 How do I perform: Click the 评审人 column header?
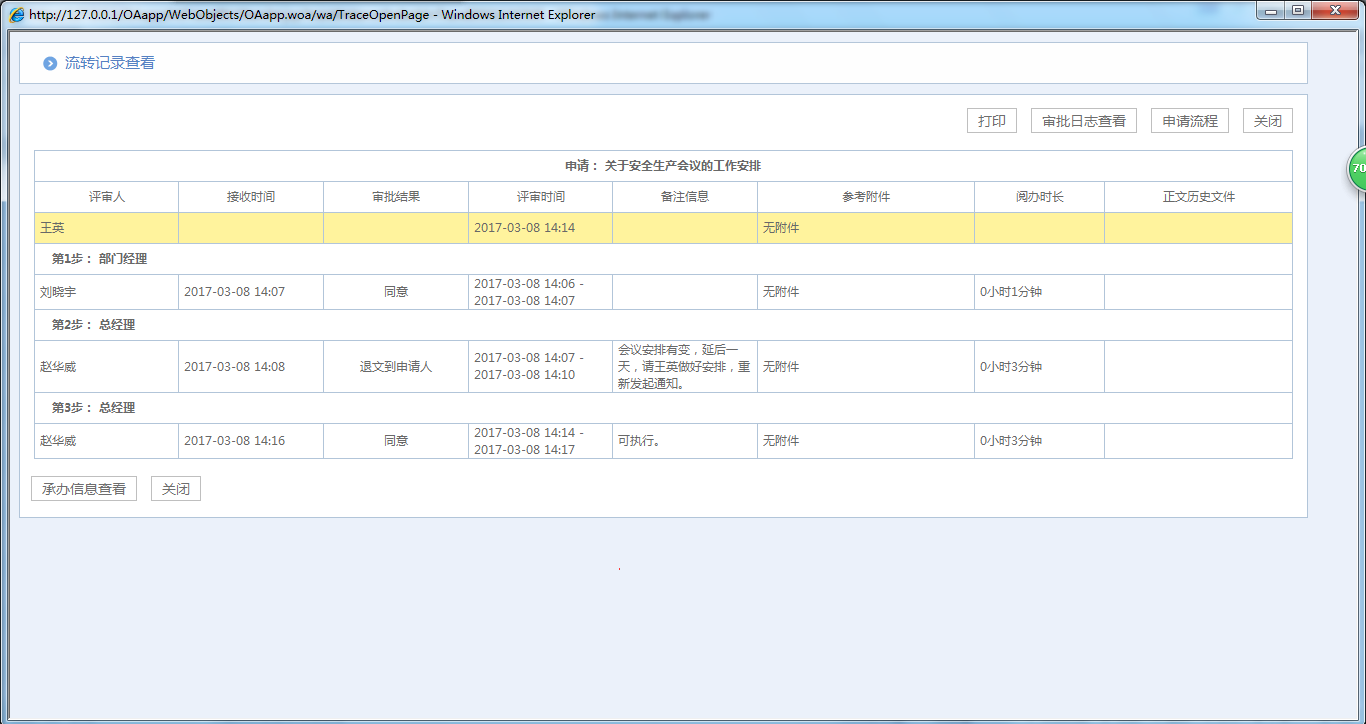[107, 197]
